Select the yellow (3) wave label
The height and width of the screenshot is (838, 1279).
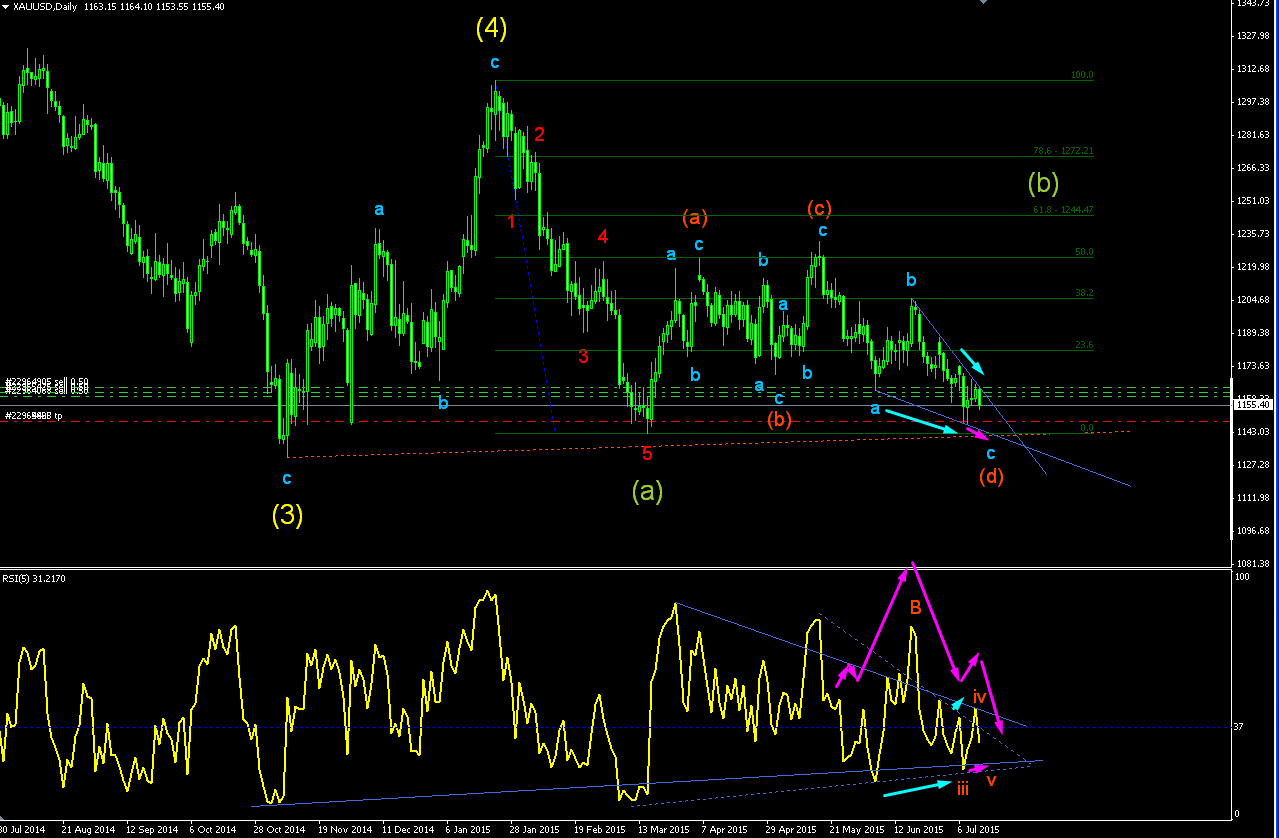click(289, 516)
